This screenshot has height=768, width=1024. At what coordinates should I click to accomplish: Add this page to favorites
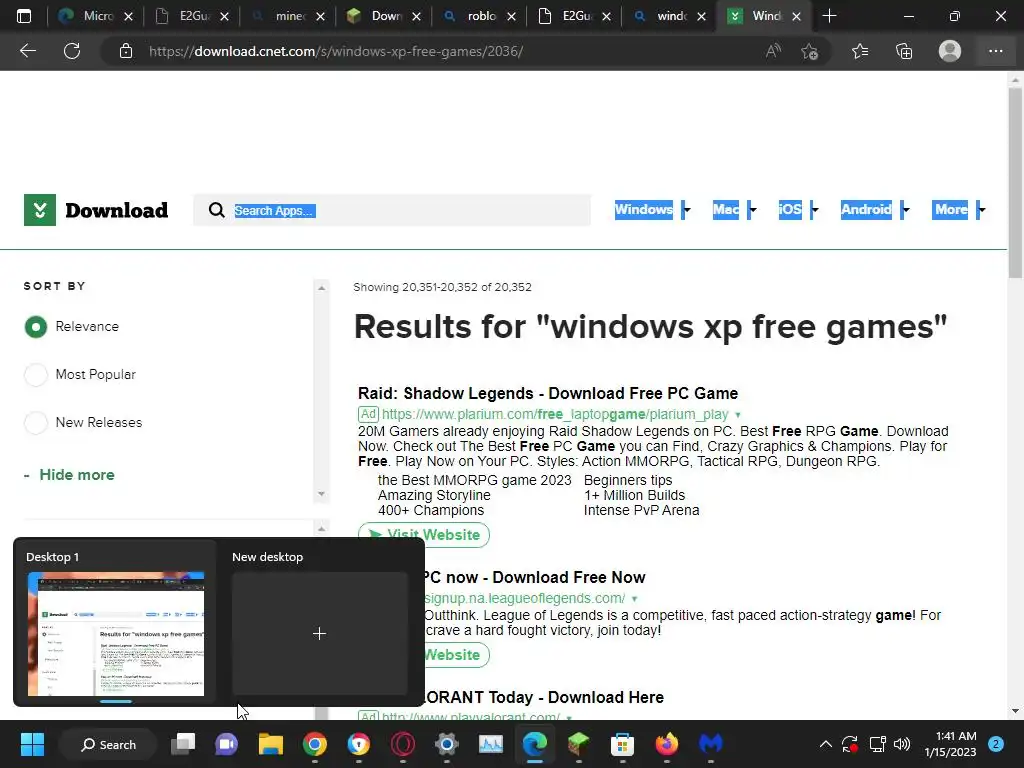coord(810,51)
